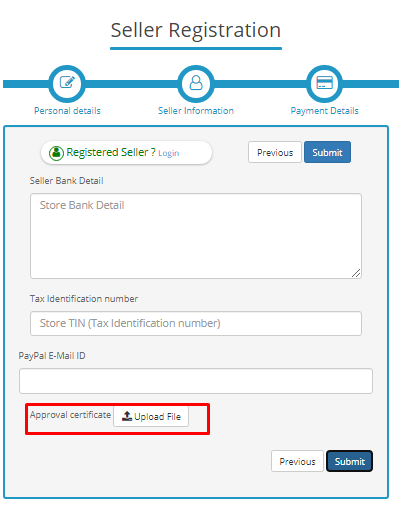Viewport: 407px width, 530px height.
Task: Click the Tax Identification number label
Action: point(84,299)
